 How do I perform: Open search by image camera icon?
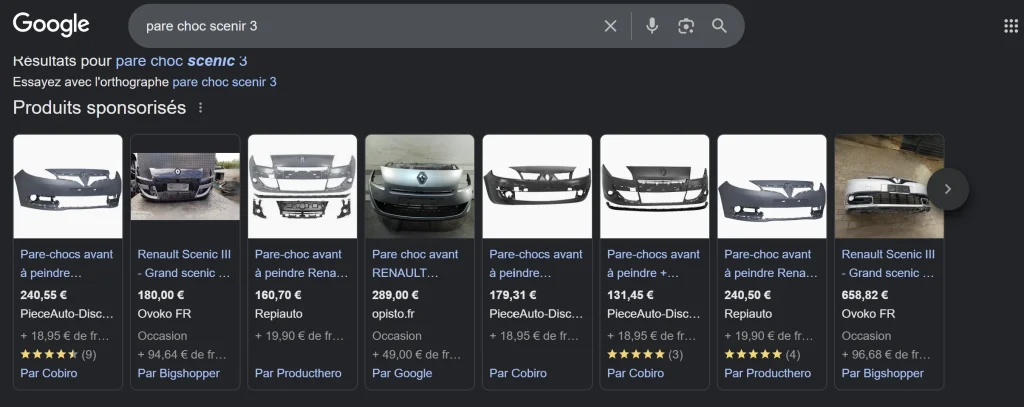coord(686,26)
